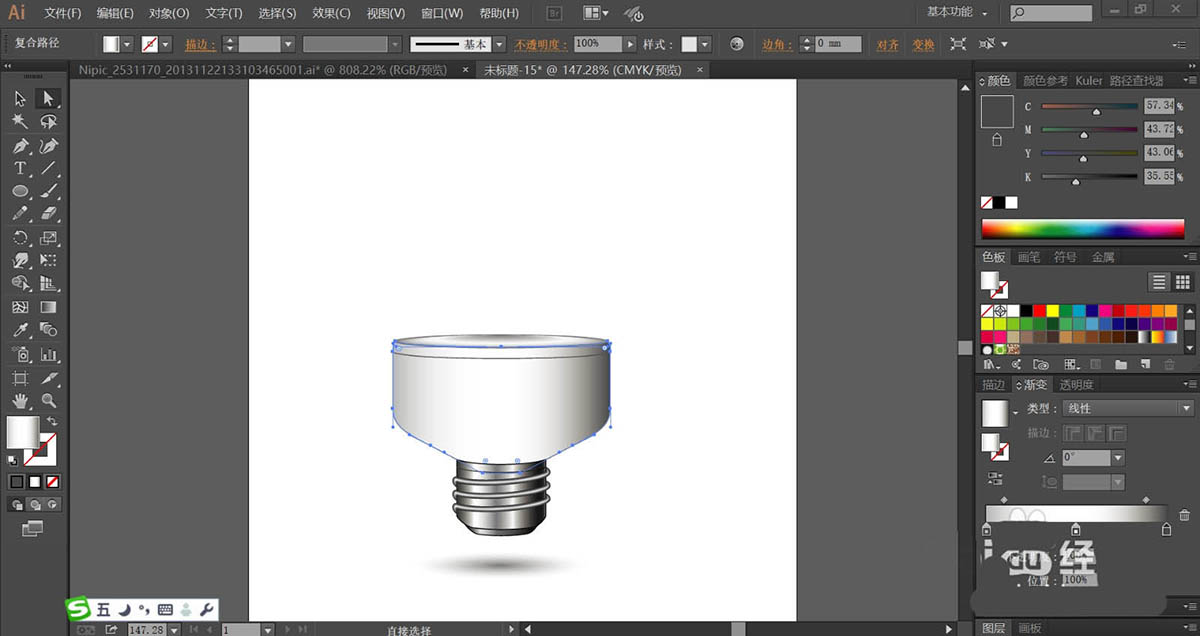Select the Eraser tool
Image resolution: width=1200 pixels, height=636 pixels.
[x=48, y=214]
